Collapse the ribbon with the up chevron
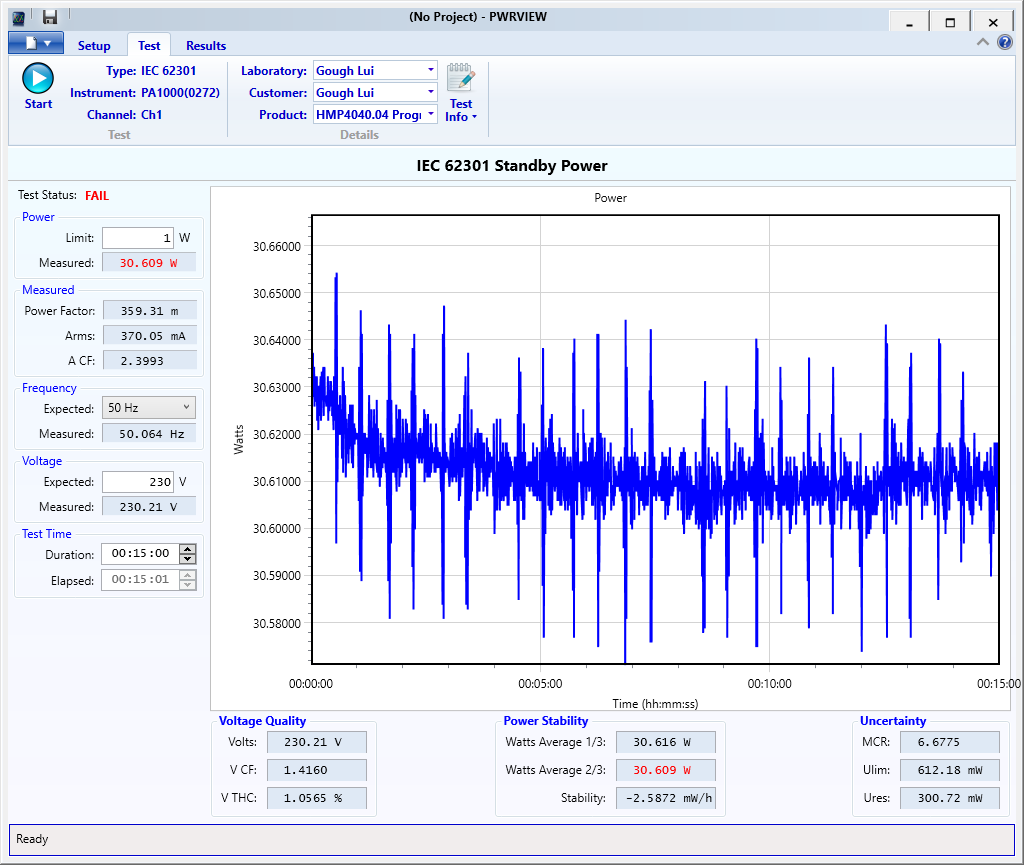The image size is (1024, 865). [x=983, y=42]
